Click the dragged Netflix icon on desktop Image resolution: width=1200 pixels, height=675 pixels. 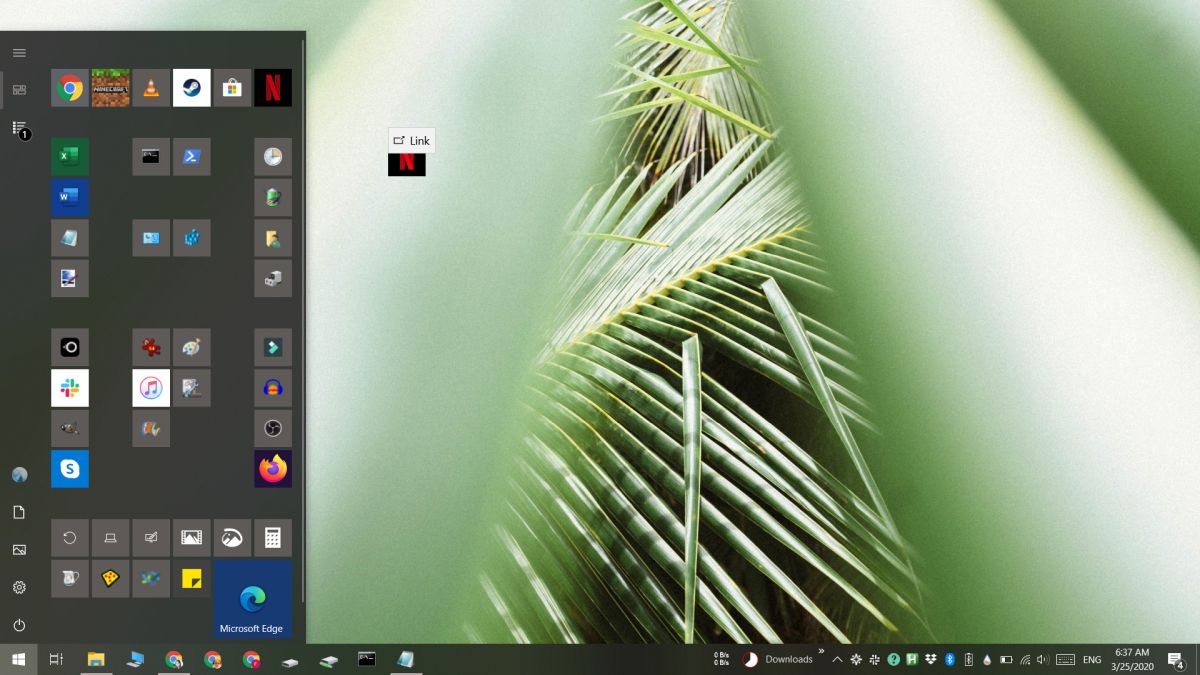[407, 164]
